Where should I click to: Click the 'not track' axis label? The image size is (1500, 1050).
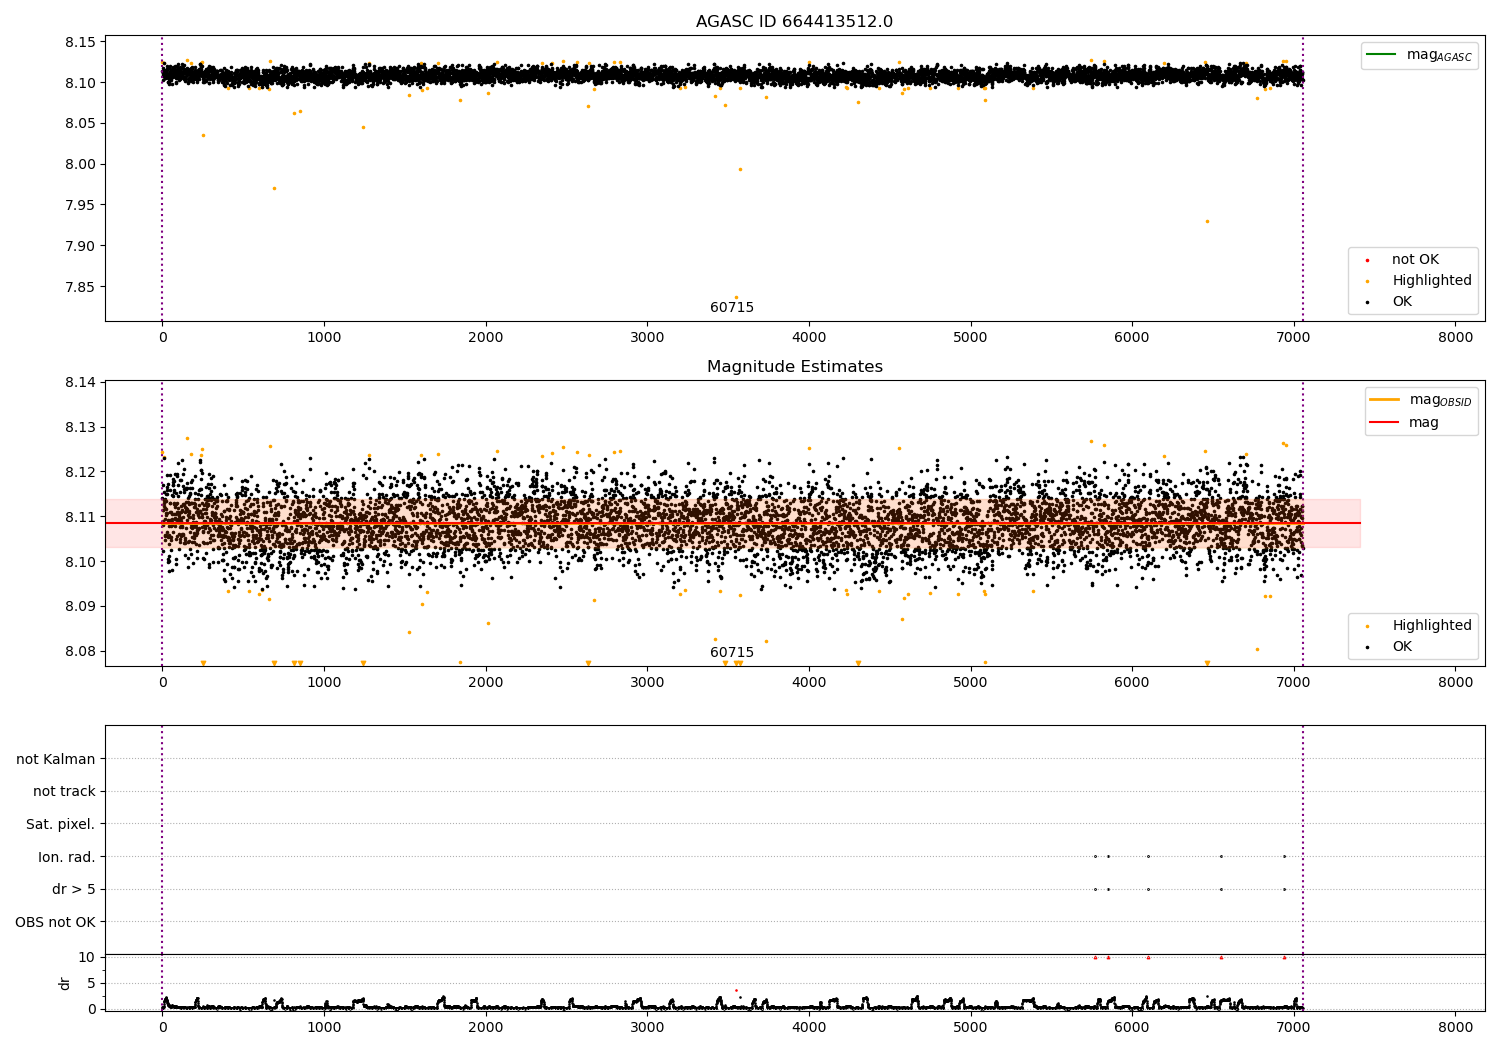point(64,792)
